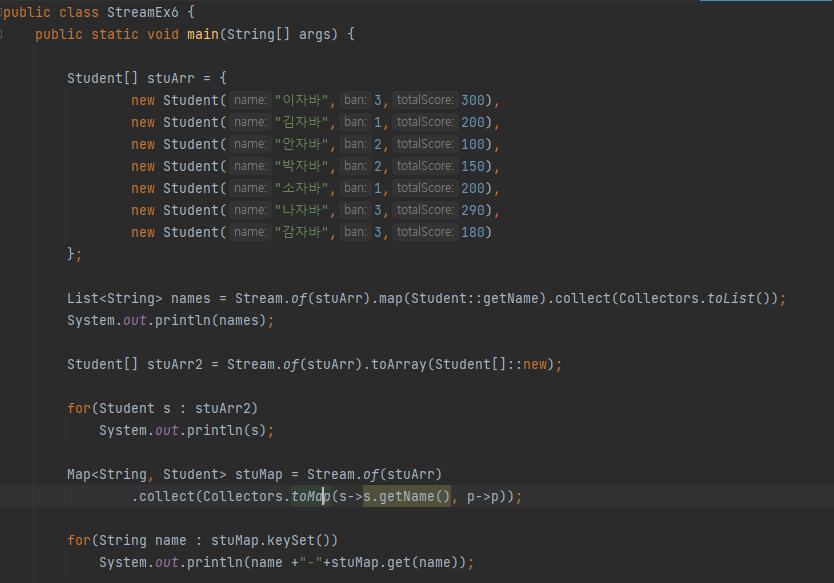Click the totalScore value 180
The width and height of the screenshot is (834, 583).
click(x=473, y=232)
